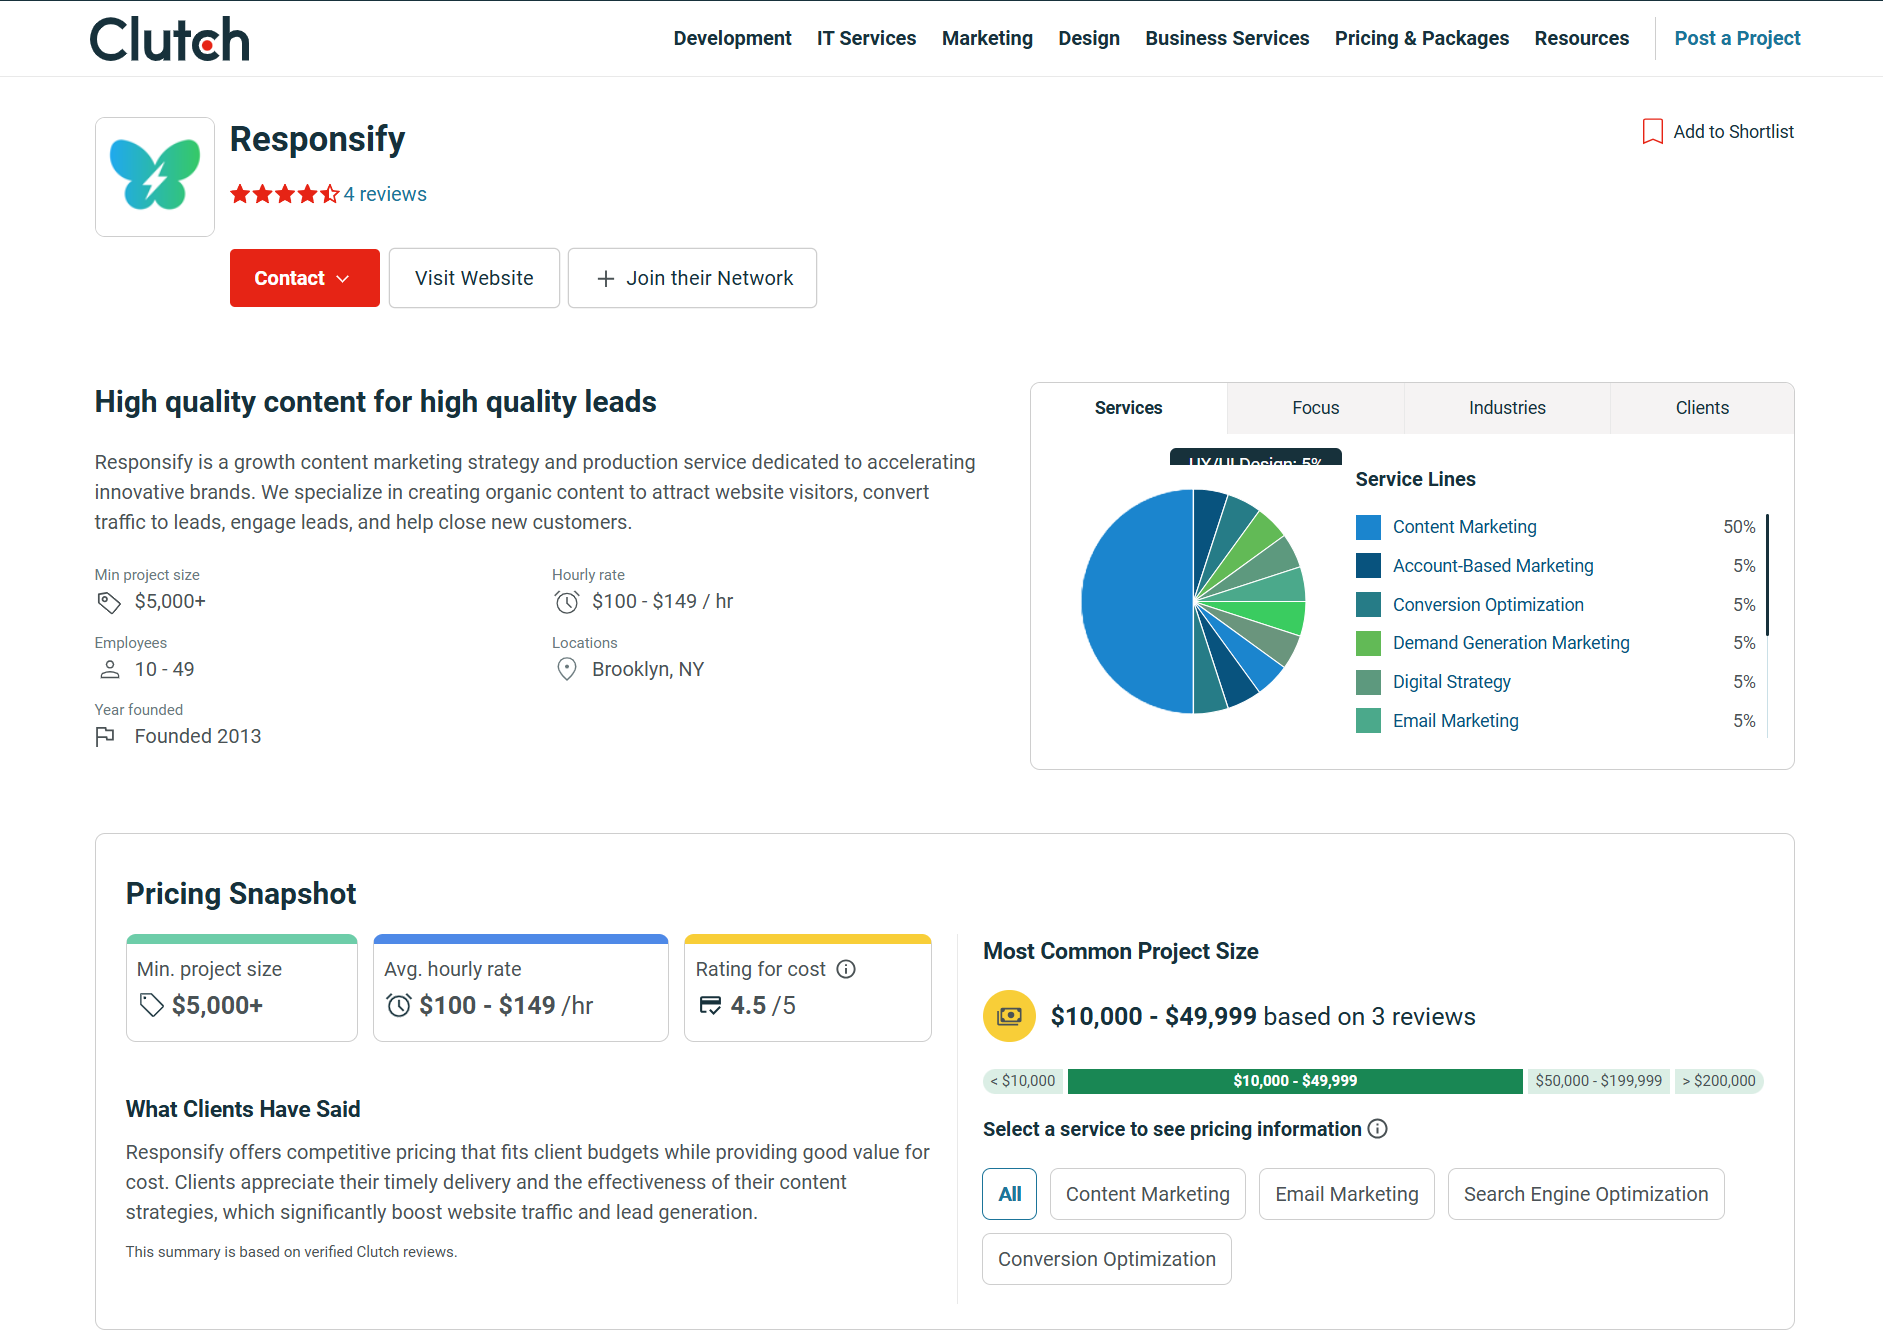Open the Development menu in navigation
The image size is (1883, 1342).
[732, 38]
